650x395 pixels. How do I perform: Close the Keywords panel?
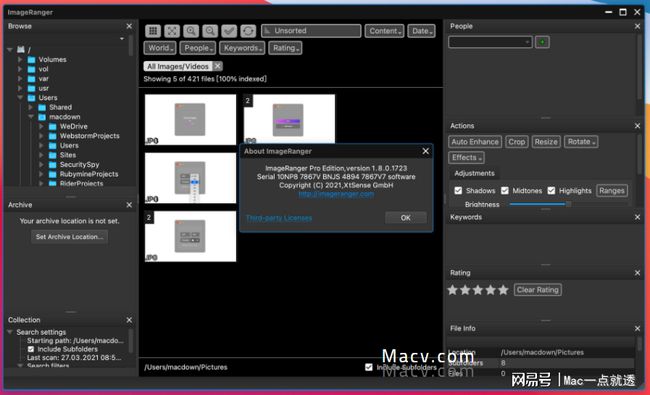point(638,217)
